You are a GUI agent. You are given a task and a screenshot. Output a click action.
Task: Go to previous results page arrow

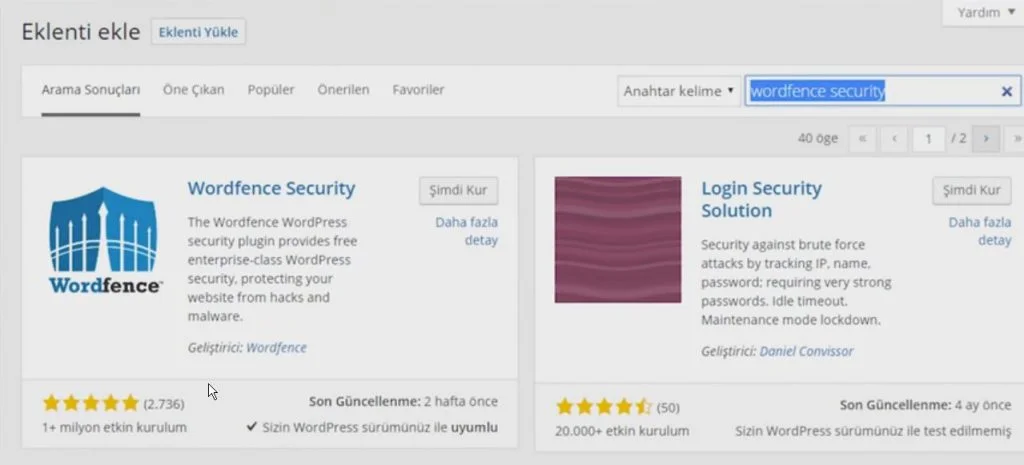click(x=893, y=139)
